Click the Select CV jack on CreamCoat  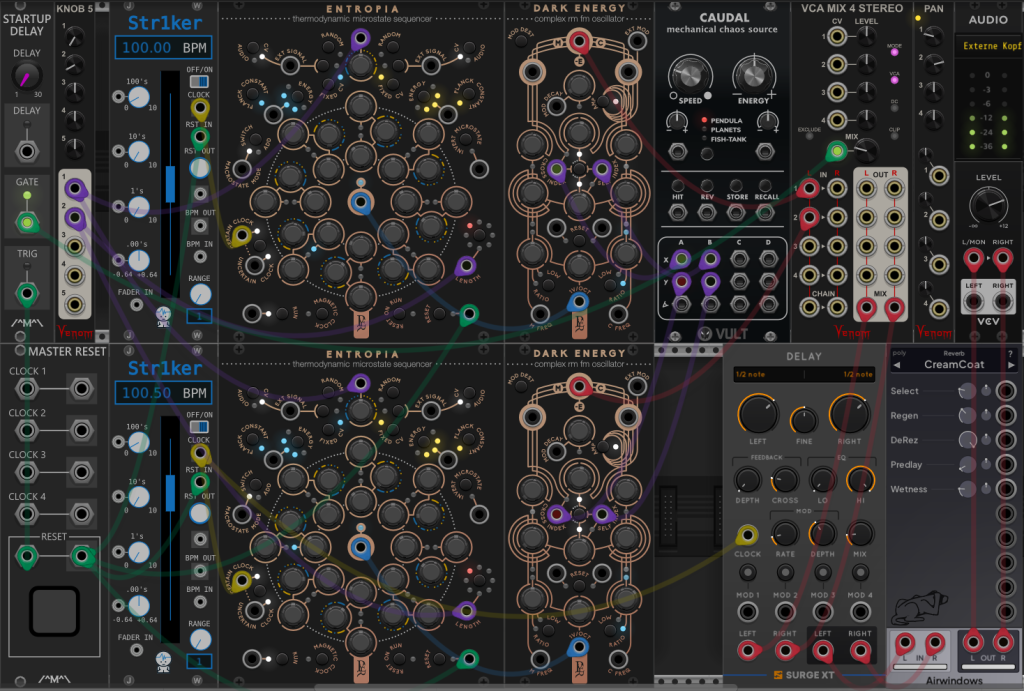click(x=1006, y=391)
